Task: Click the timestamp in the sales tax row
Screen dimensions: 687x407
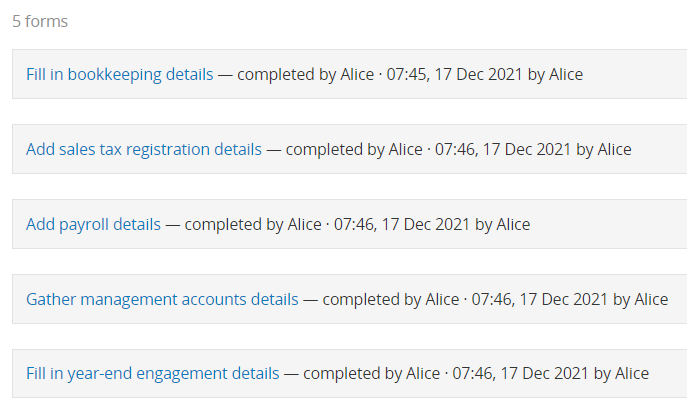Action: coord(503,149)
